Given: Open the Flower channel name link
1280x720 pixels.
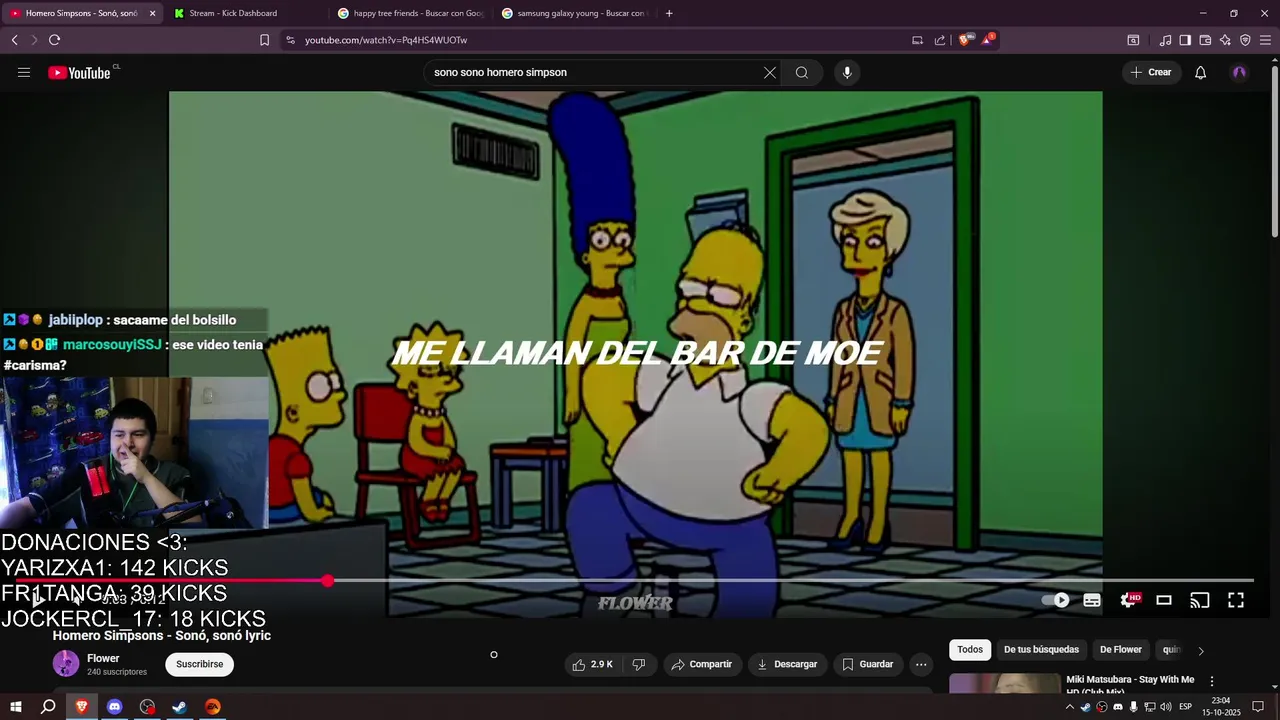Looking at the screenshot, I should point(103,658).
